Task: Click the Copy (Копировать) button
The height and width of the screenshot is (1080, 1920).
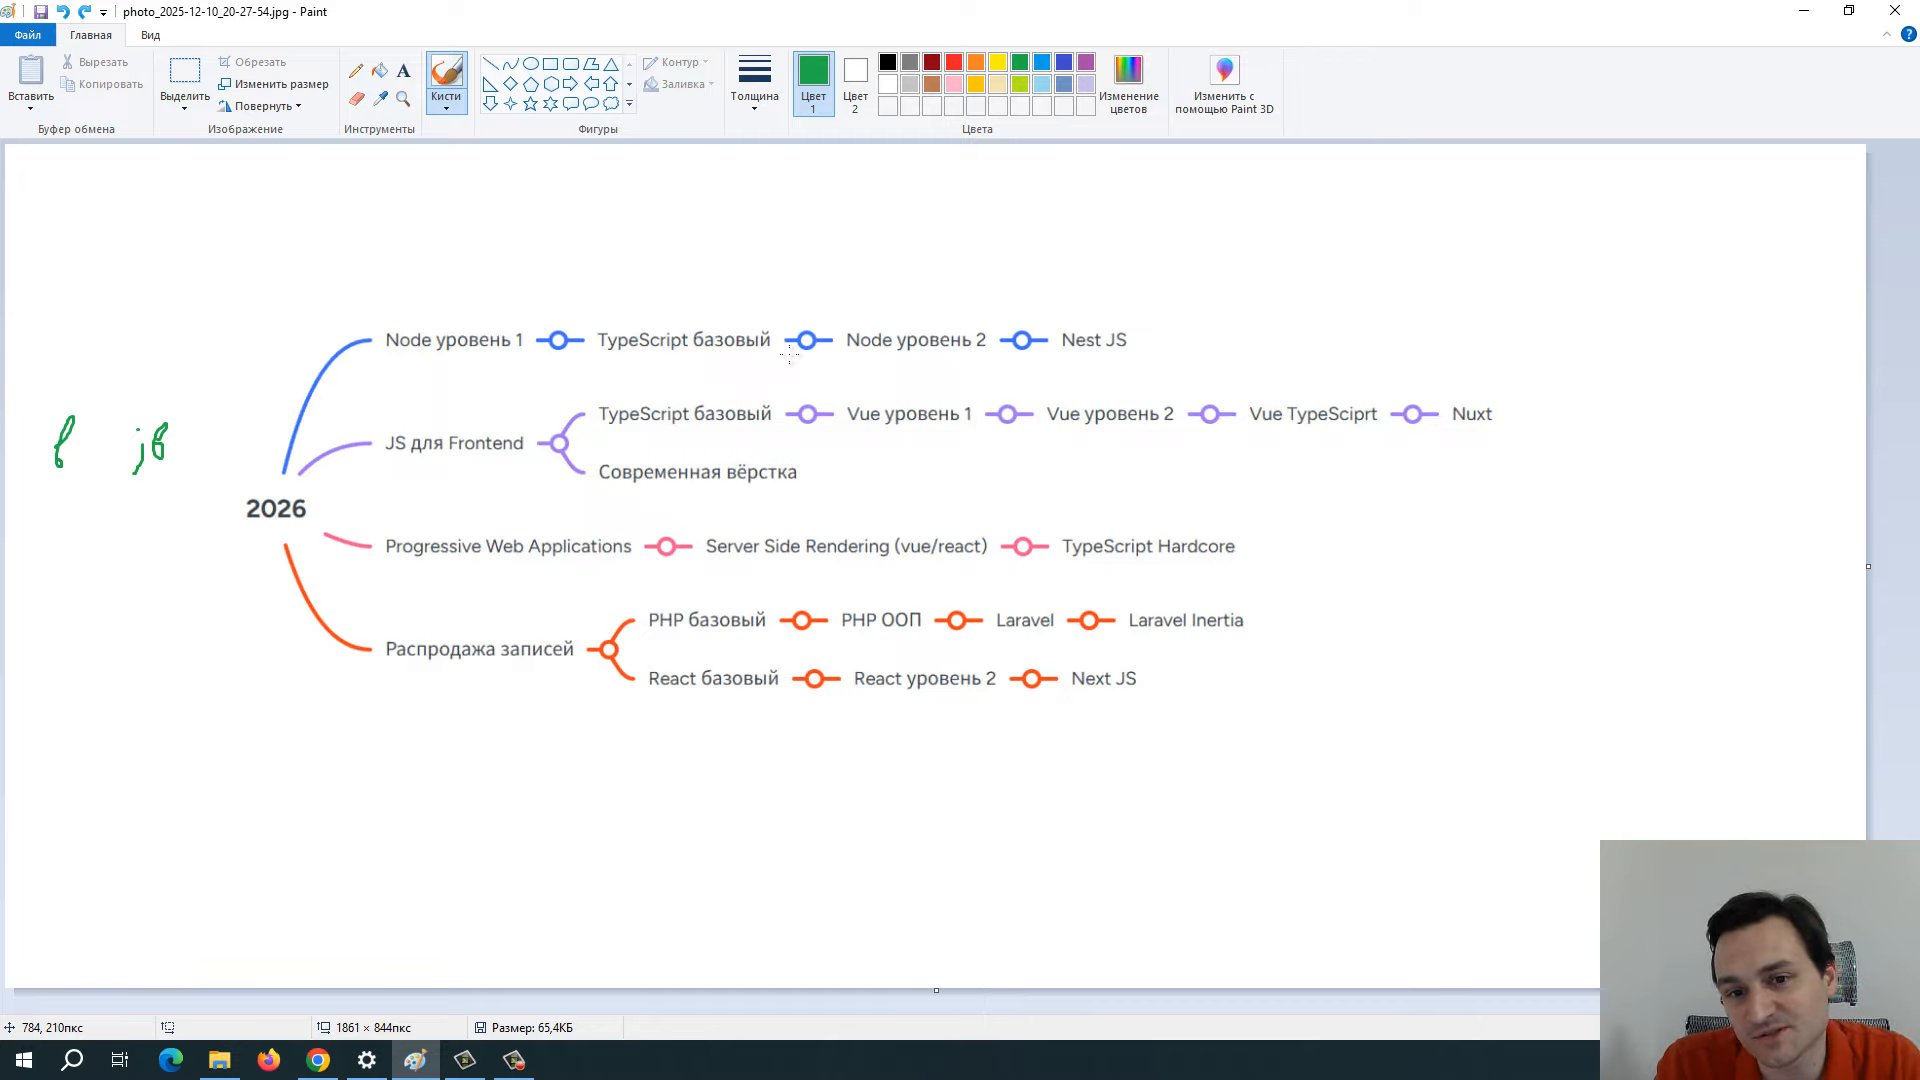Action: coord(102,84)
